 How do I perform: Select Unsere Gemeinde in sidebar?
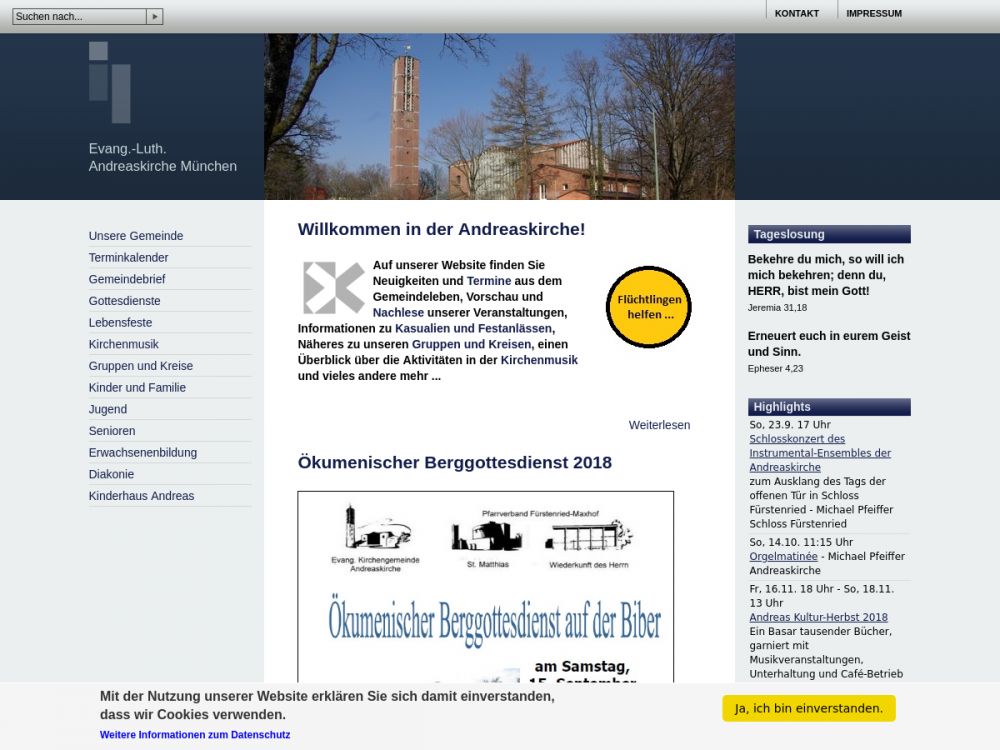pyautogui.click(x=136, y=236)
